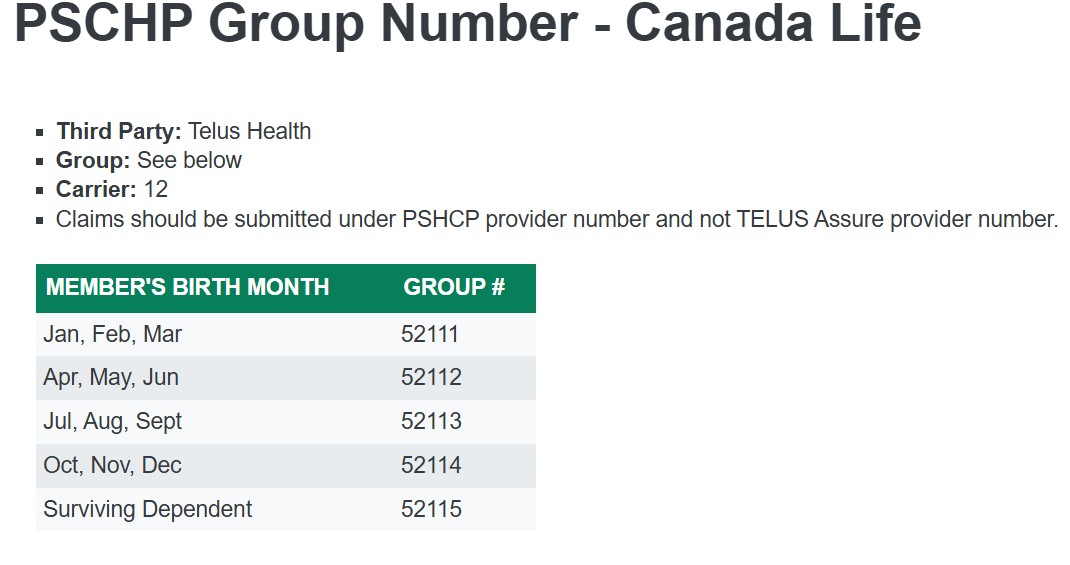
Task: Click the bold Third Party label
Action: (x=119, y=131)
